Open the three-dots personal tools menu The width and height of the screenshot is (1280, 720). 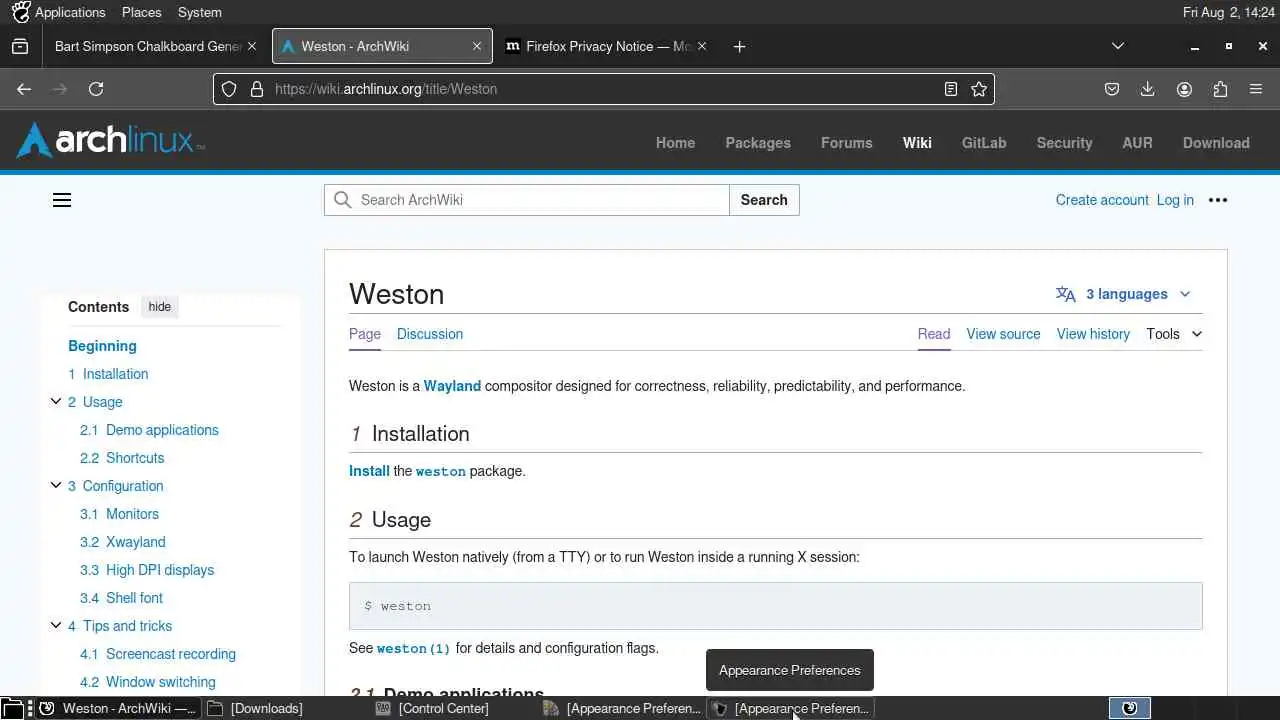[1217, 200]
